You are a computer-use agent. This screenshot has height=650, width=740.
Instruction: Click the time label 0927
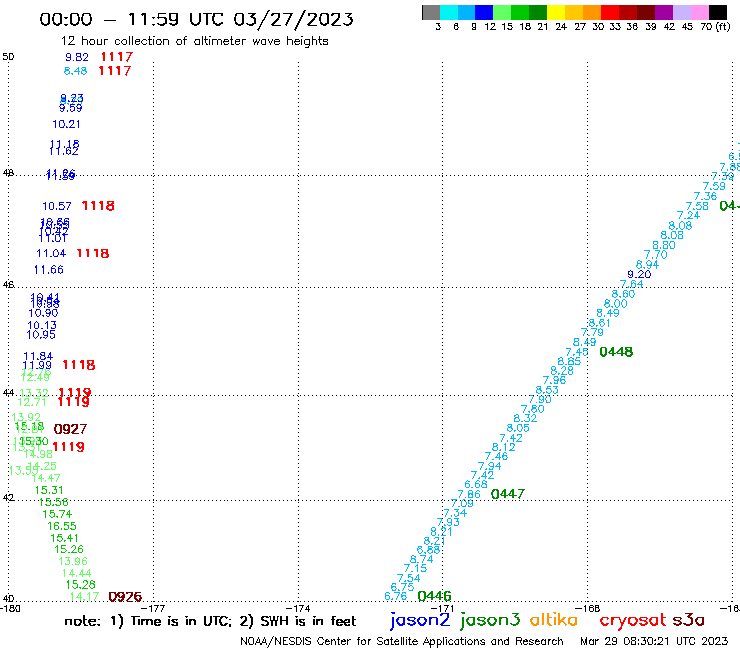pos(70,429)
